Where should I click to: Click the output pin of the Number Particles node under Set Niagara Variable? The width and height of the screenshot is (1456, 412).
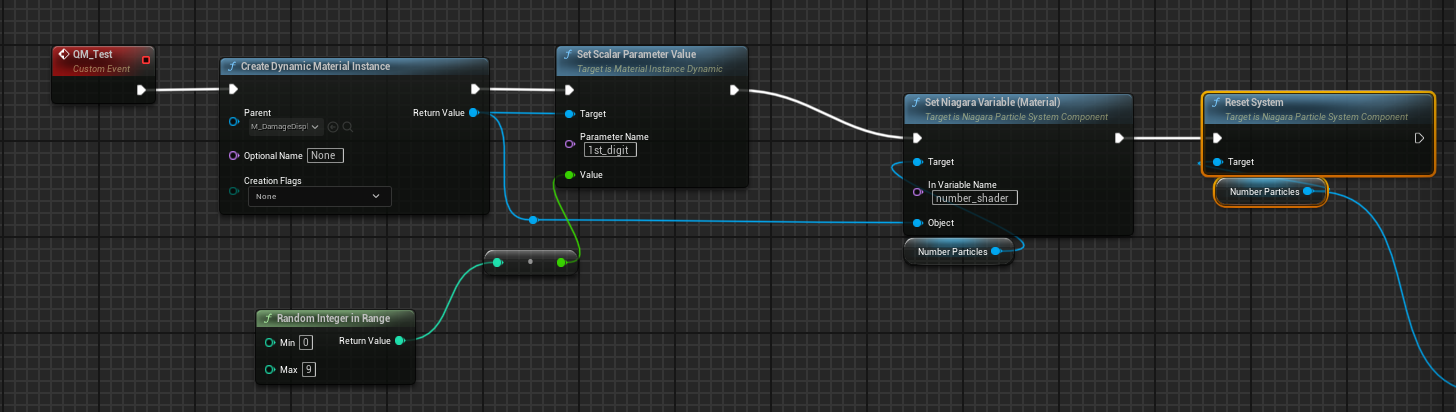point(997,251)
